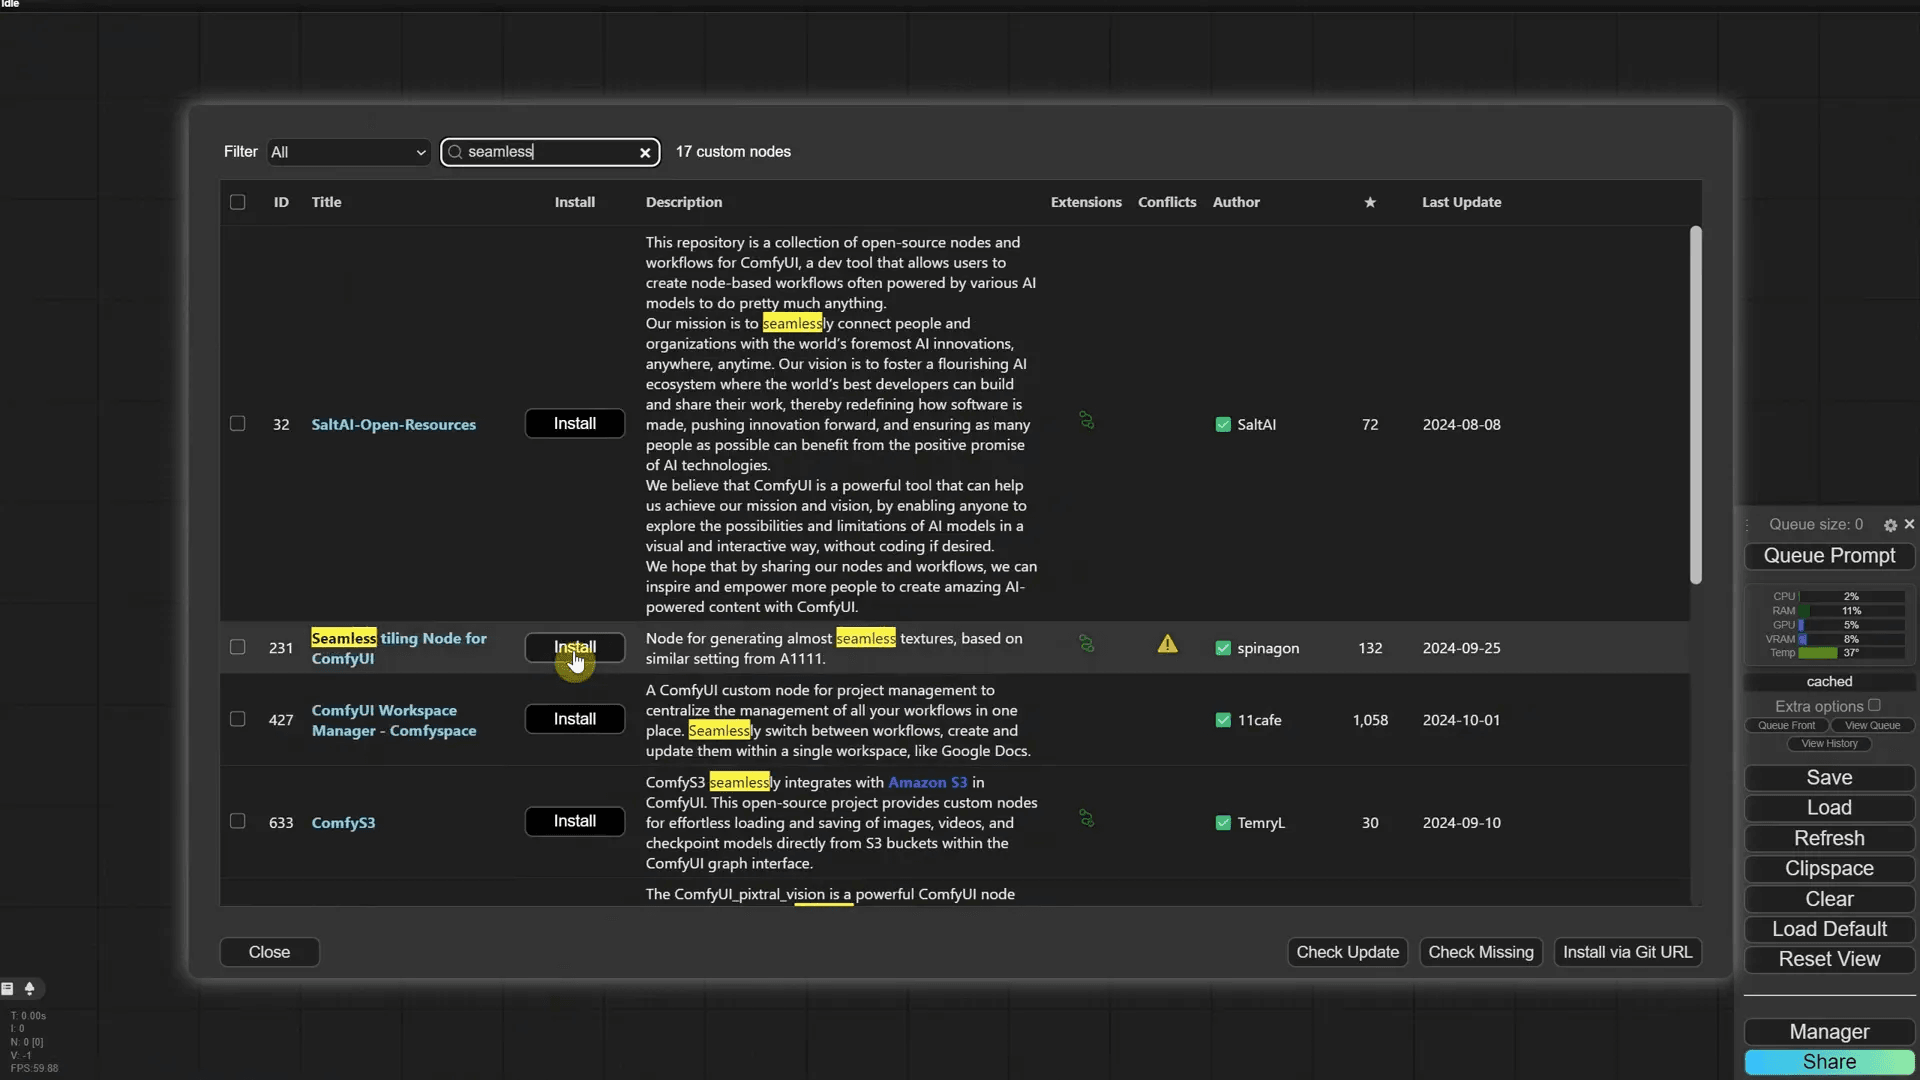Close the queue panel with X icon
1920x1080 pixels.
click(x=1909, y=524)
